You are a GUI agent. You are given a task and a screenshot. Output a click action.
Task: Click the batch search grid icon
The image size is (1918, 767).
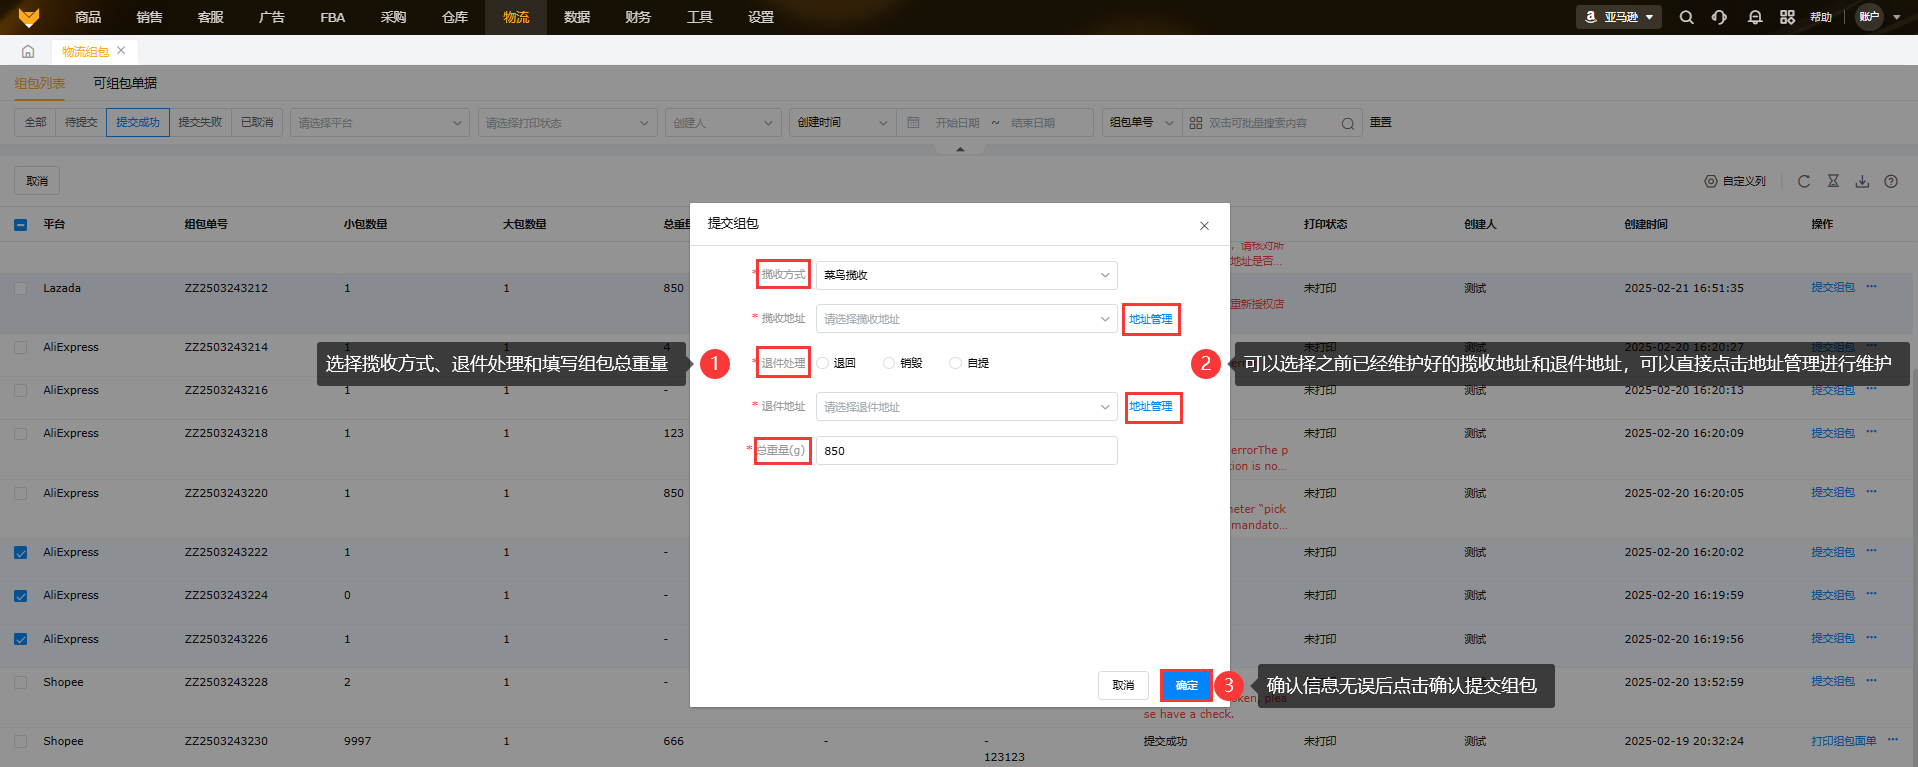pos(1196,123)
